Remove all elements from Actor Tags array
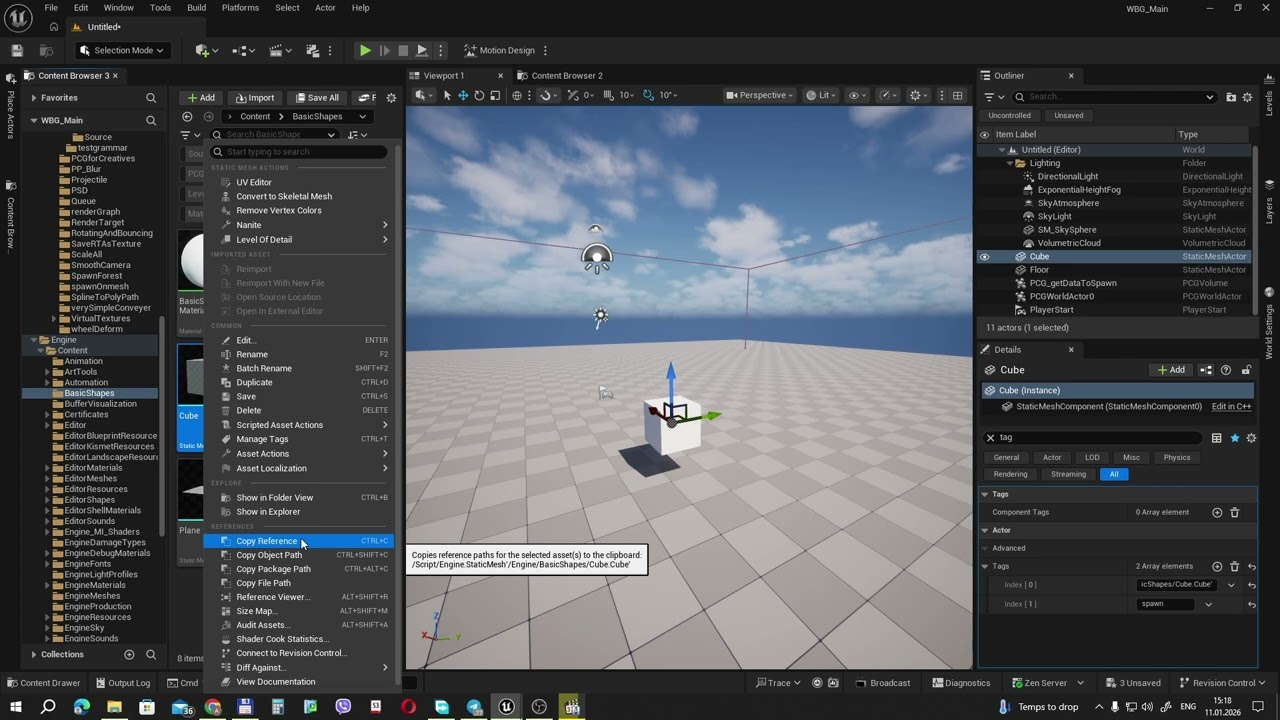1280x720 pixels. [x=1234, y=566]
